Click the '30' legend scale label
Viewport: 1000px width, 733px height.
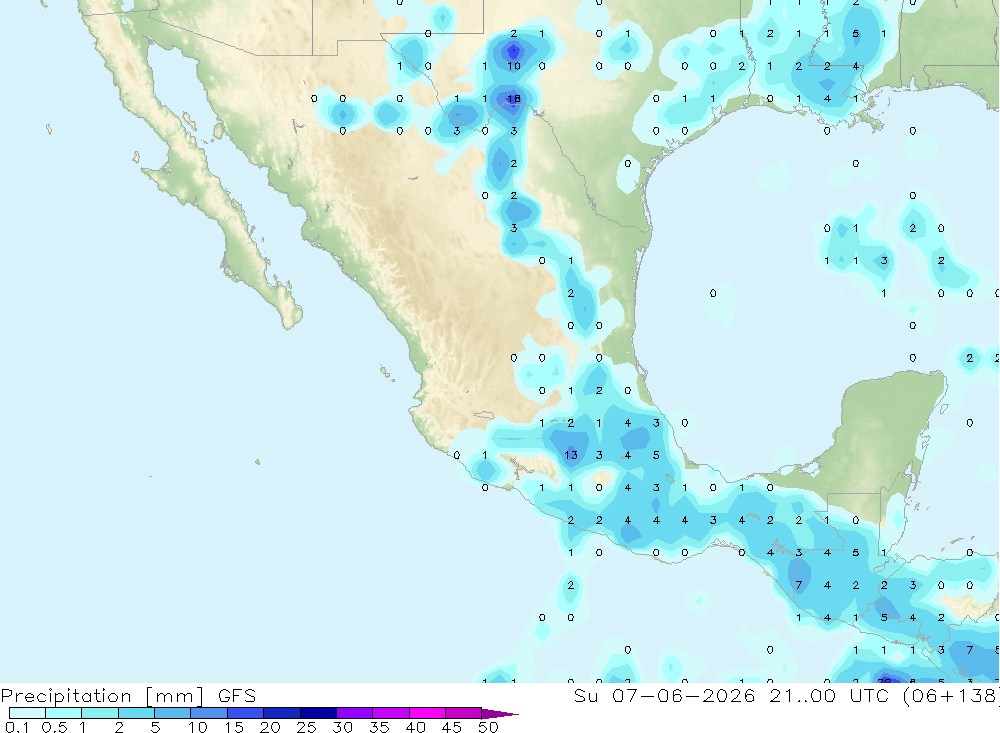coord(342,727)
